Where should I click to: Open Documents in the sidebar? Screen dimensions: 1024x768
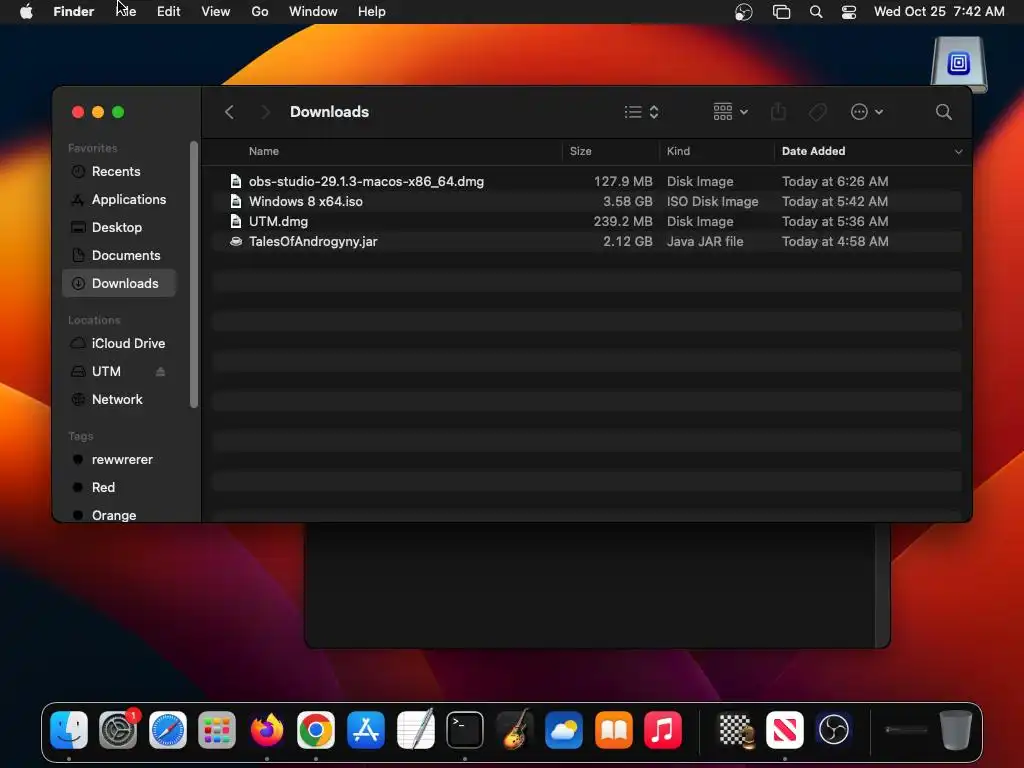click(119, 255)
